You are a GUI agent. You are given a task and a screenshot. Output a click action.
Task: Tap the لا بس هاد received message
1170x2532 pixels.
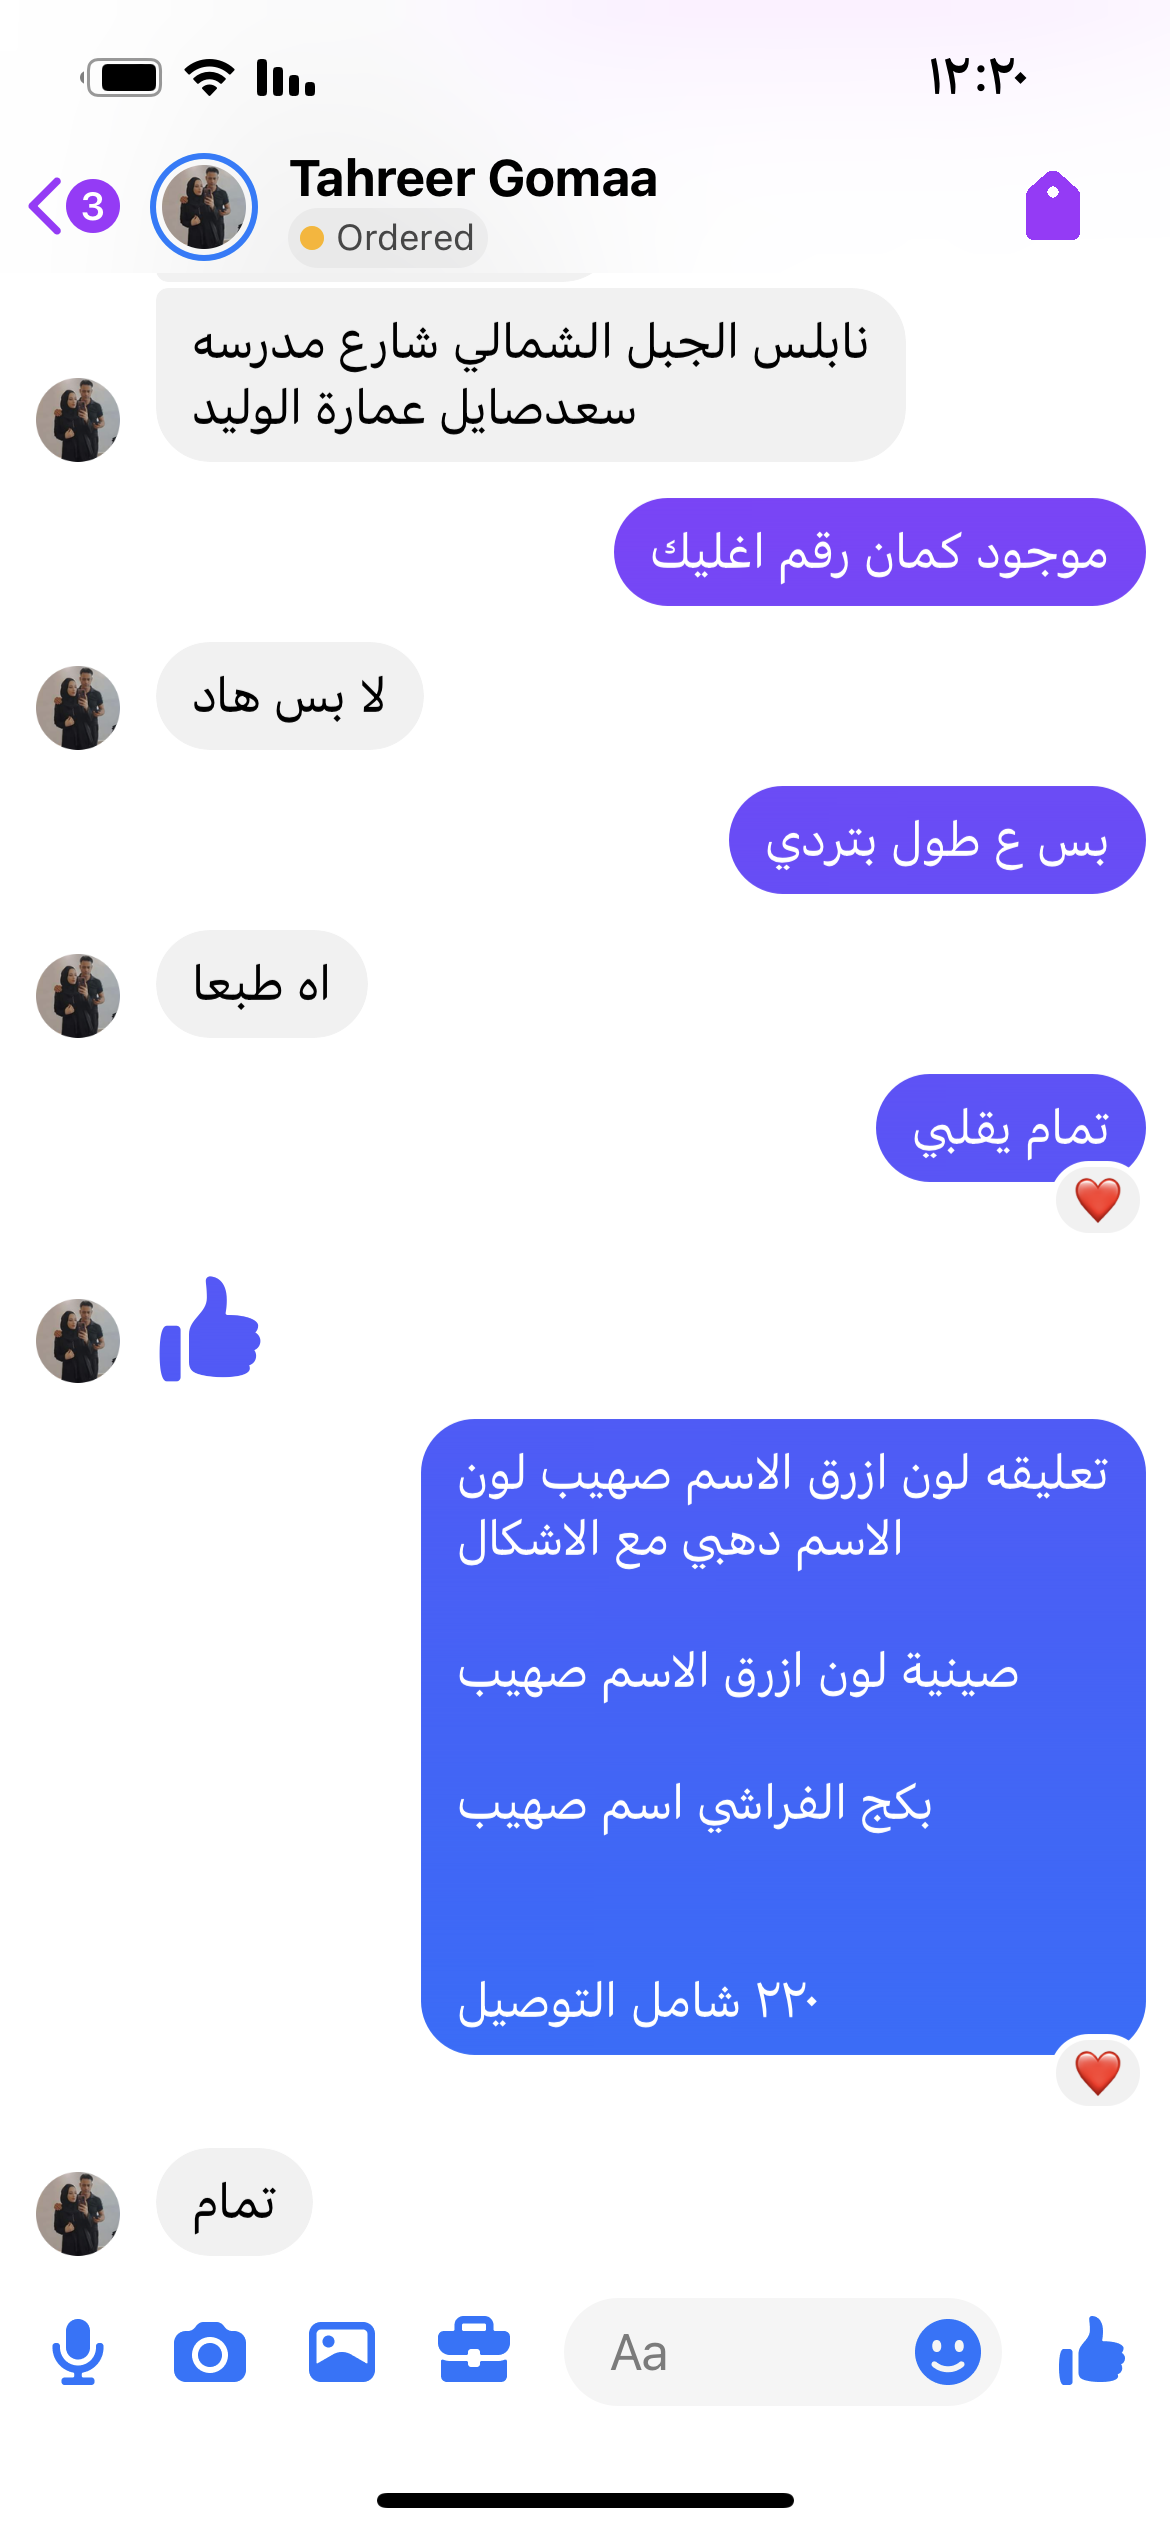coord(290,696)
